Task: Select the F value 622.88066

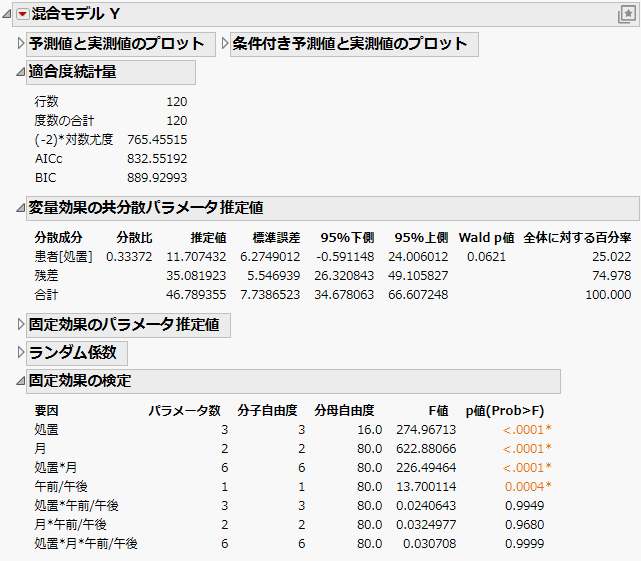Action: [x=426, y=449]
